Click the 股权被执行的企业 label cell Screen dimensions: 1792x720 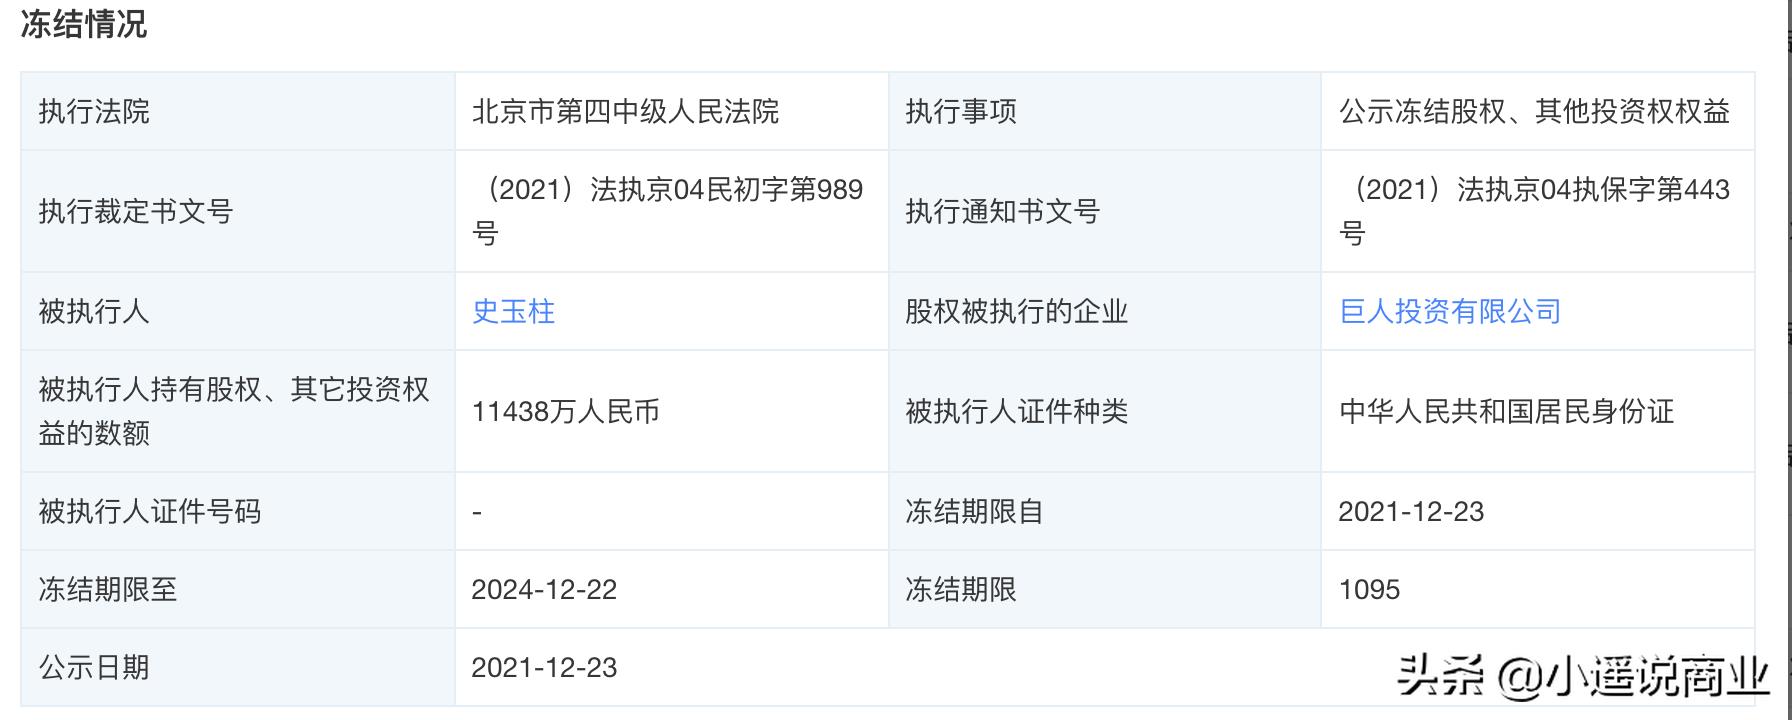point(1016,311)
